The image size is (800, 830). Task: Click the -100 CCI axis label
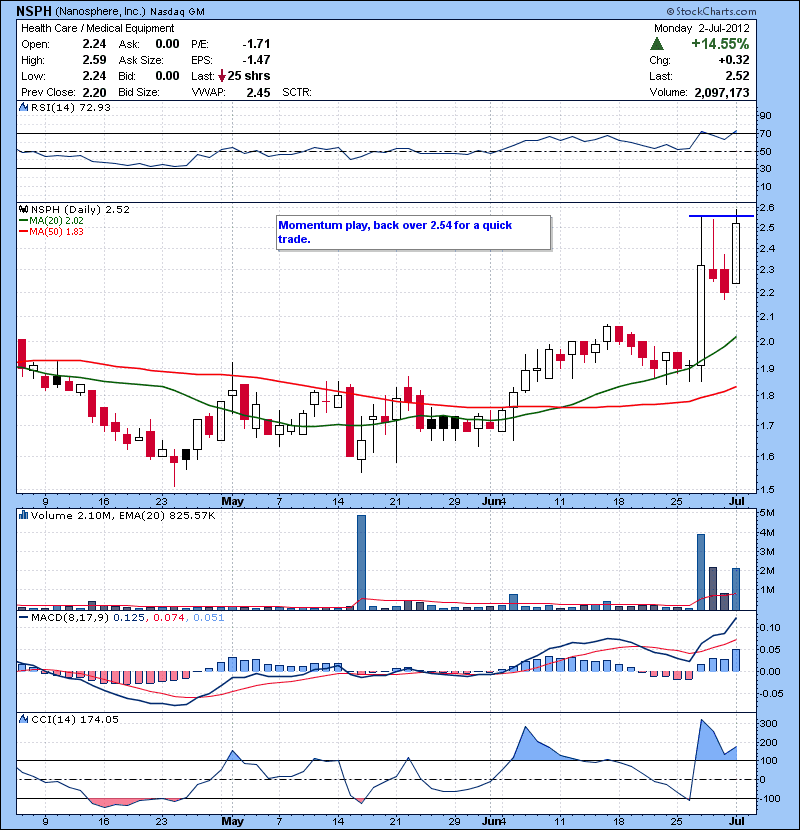tap(769, 798)
